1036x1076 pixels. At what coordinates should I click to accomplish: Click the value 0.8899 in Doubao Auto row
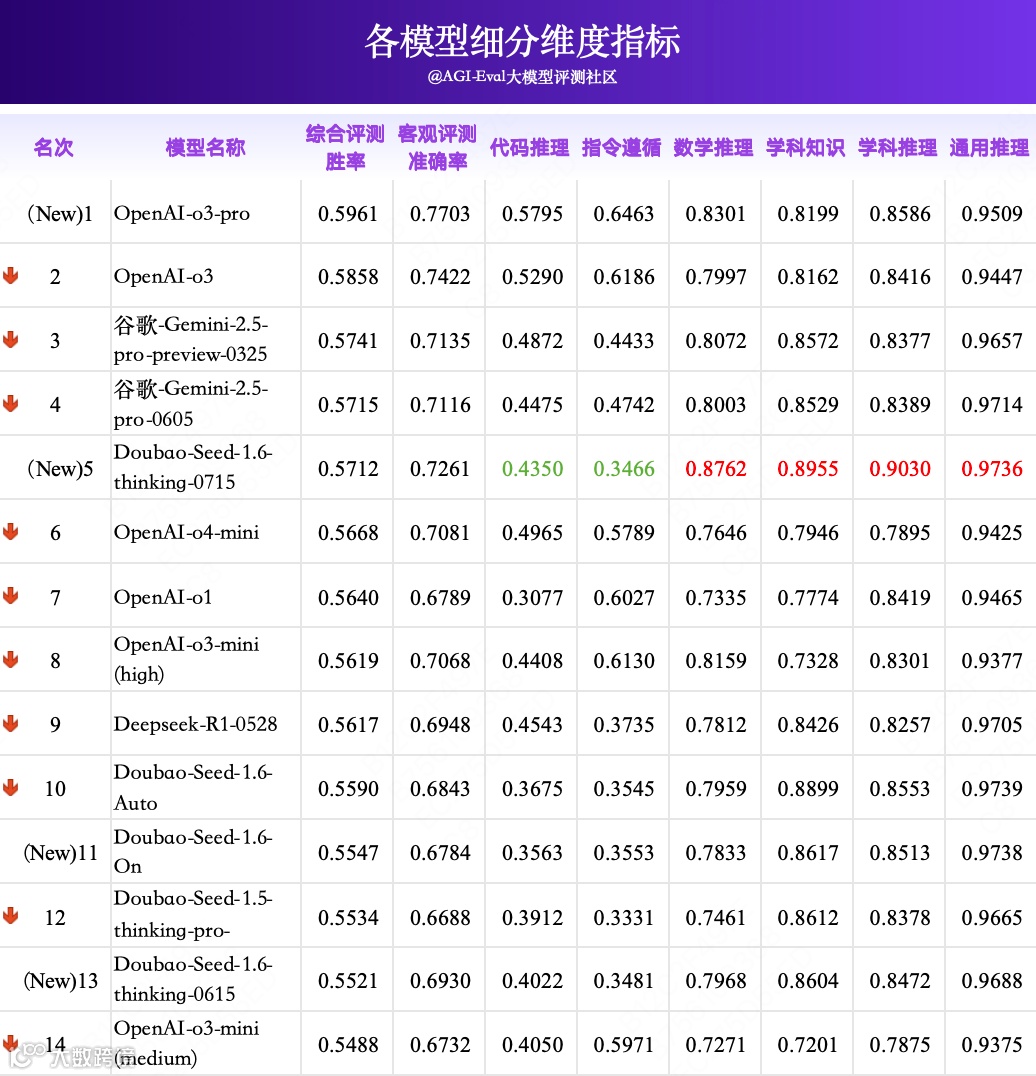tap(808, 788)
